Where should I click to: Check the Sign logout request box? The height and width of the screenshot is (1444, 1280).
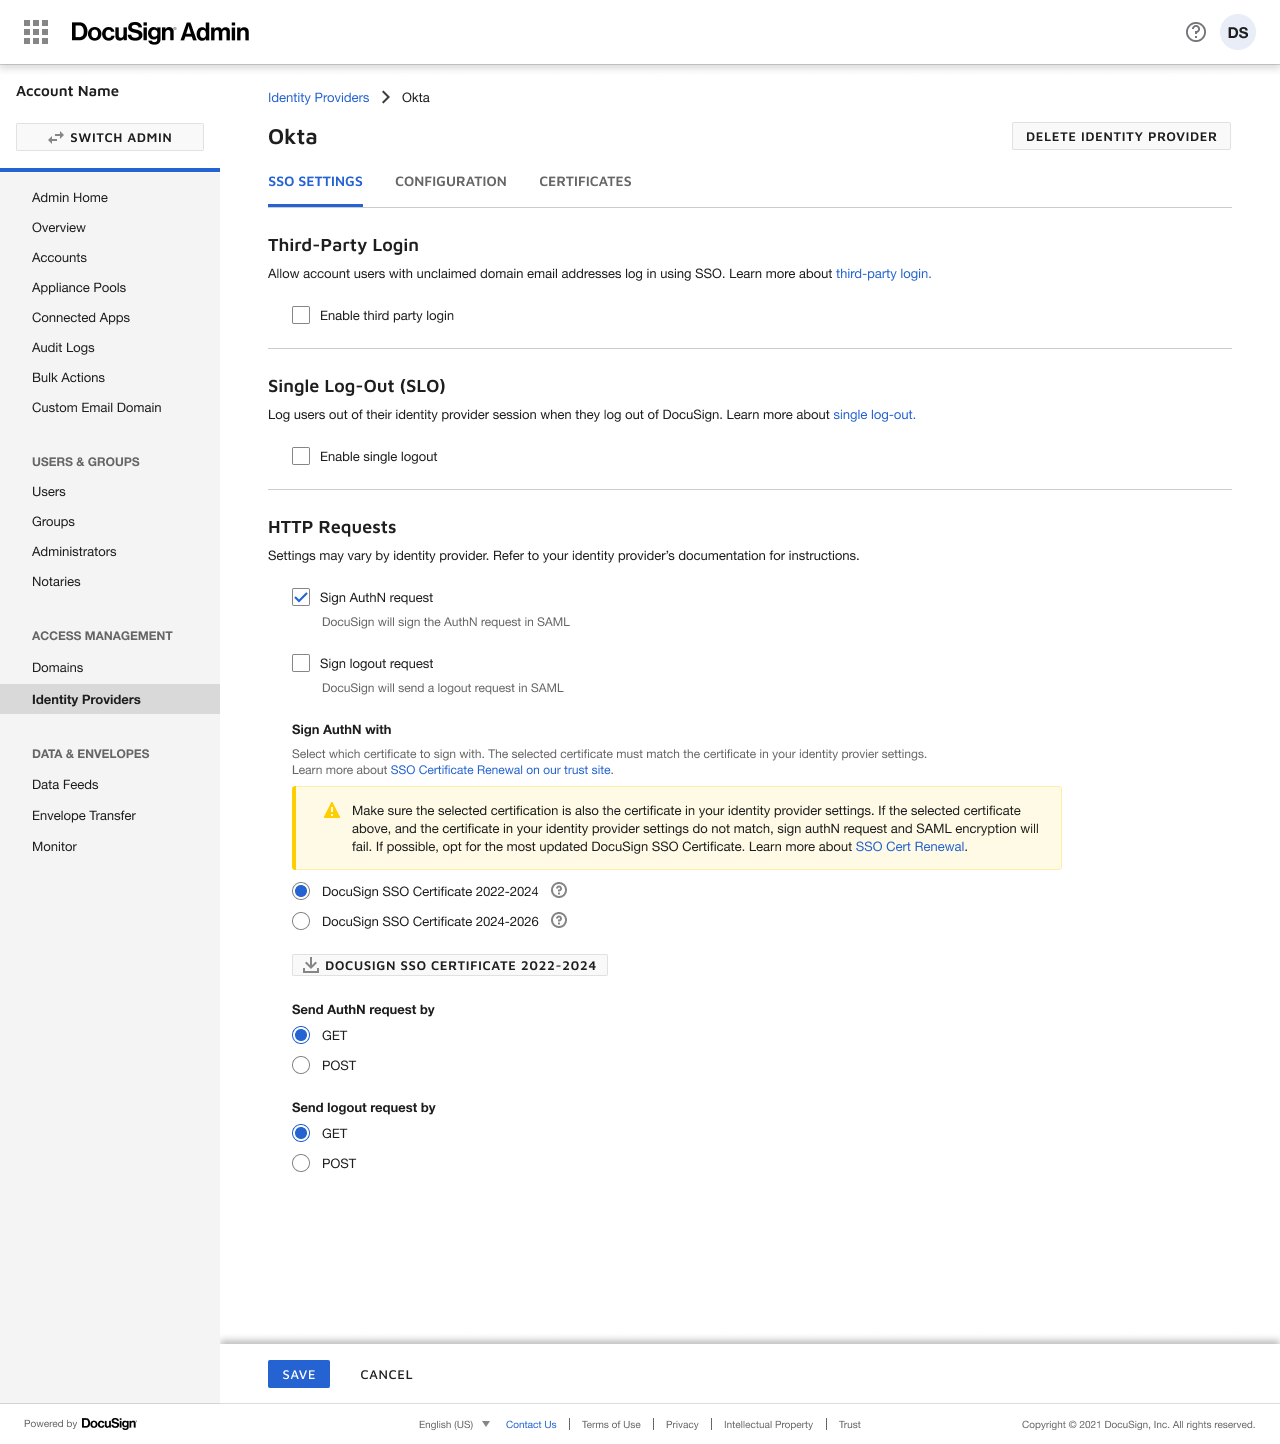pos(301,663)
